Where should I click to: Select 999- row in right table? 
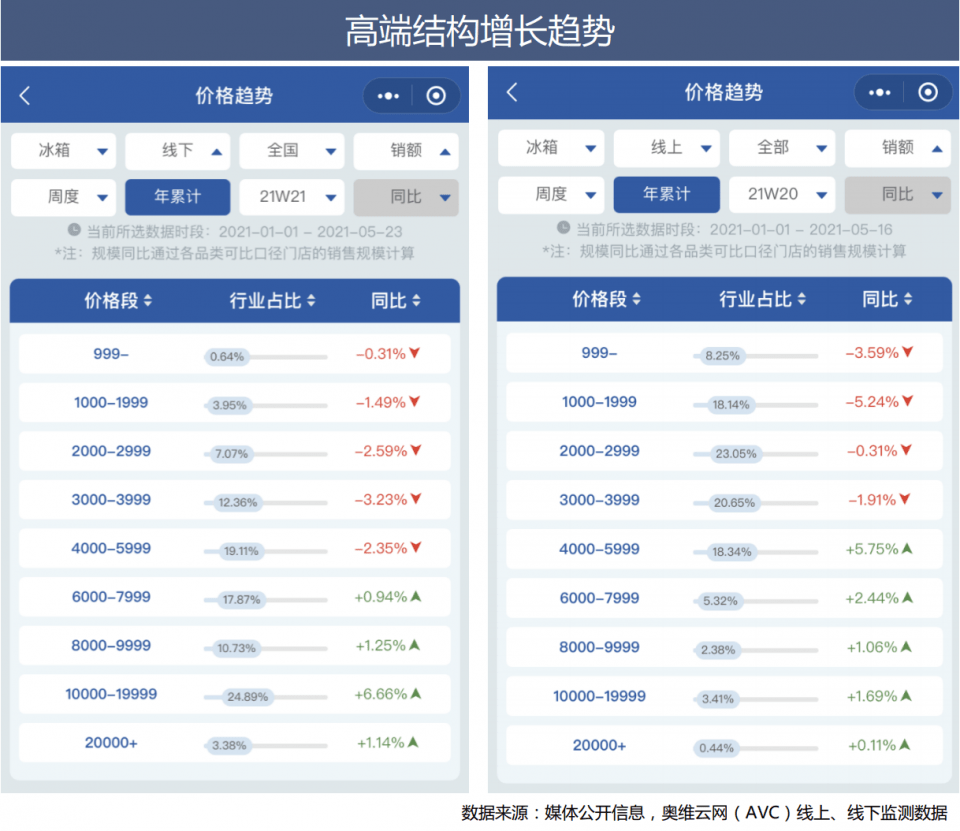(x=724, y=353)
